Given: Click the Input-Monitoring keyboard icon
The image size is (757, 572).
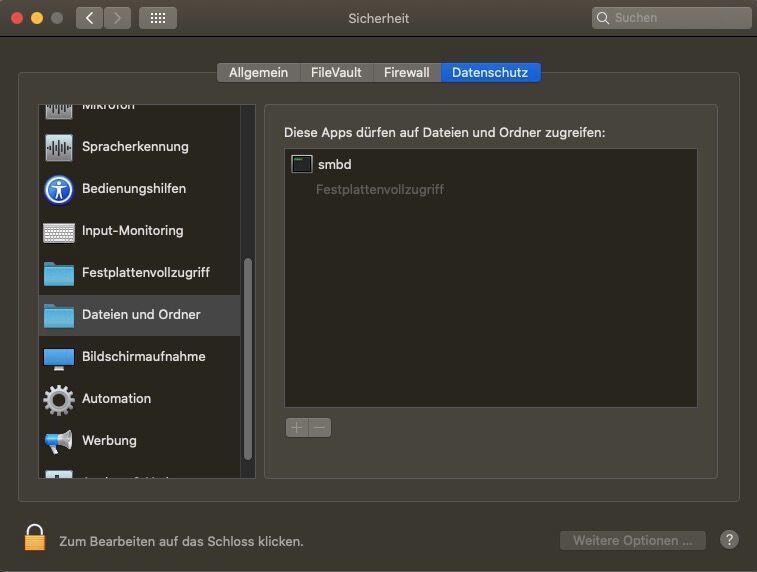Looking at the screenshot, I should pyautogui.click(x=59, y=232).
